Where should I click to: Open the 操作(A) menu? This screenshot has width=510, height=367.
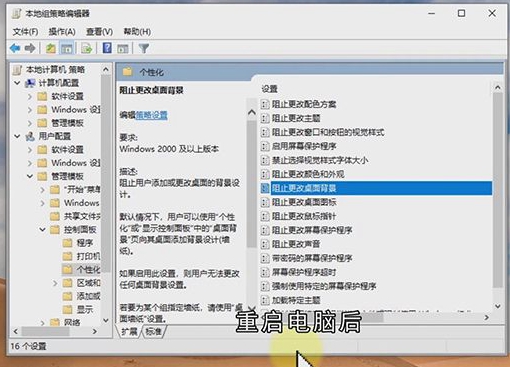click(62, 32)
